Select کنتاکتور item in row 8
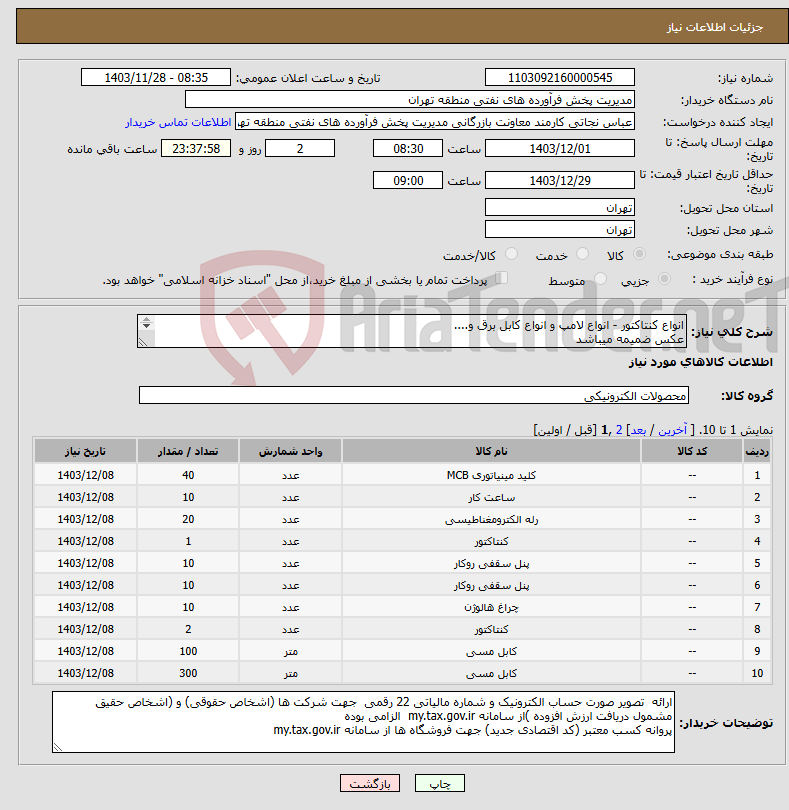This screenshot has width=789, height=810. tap(491, 630)
